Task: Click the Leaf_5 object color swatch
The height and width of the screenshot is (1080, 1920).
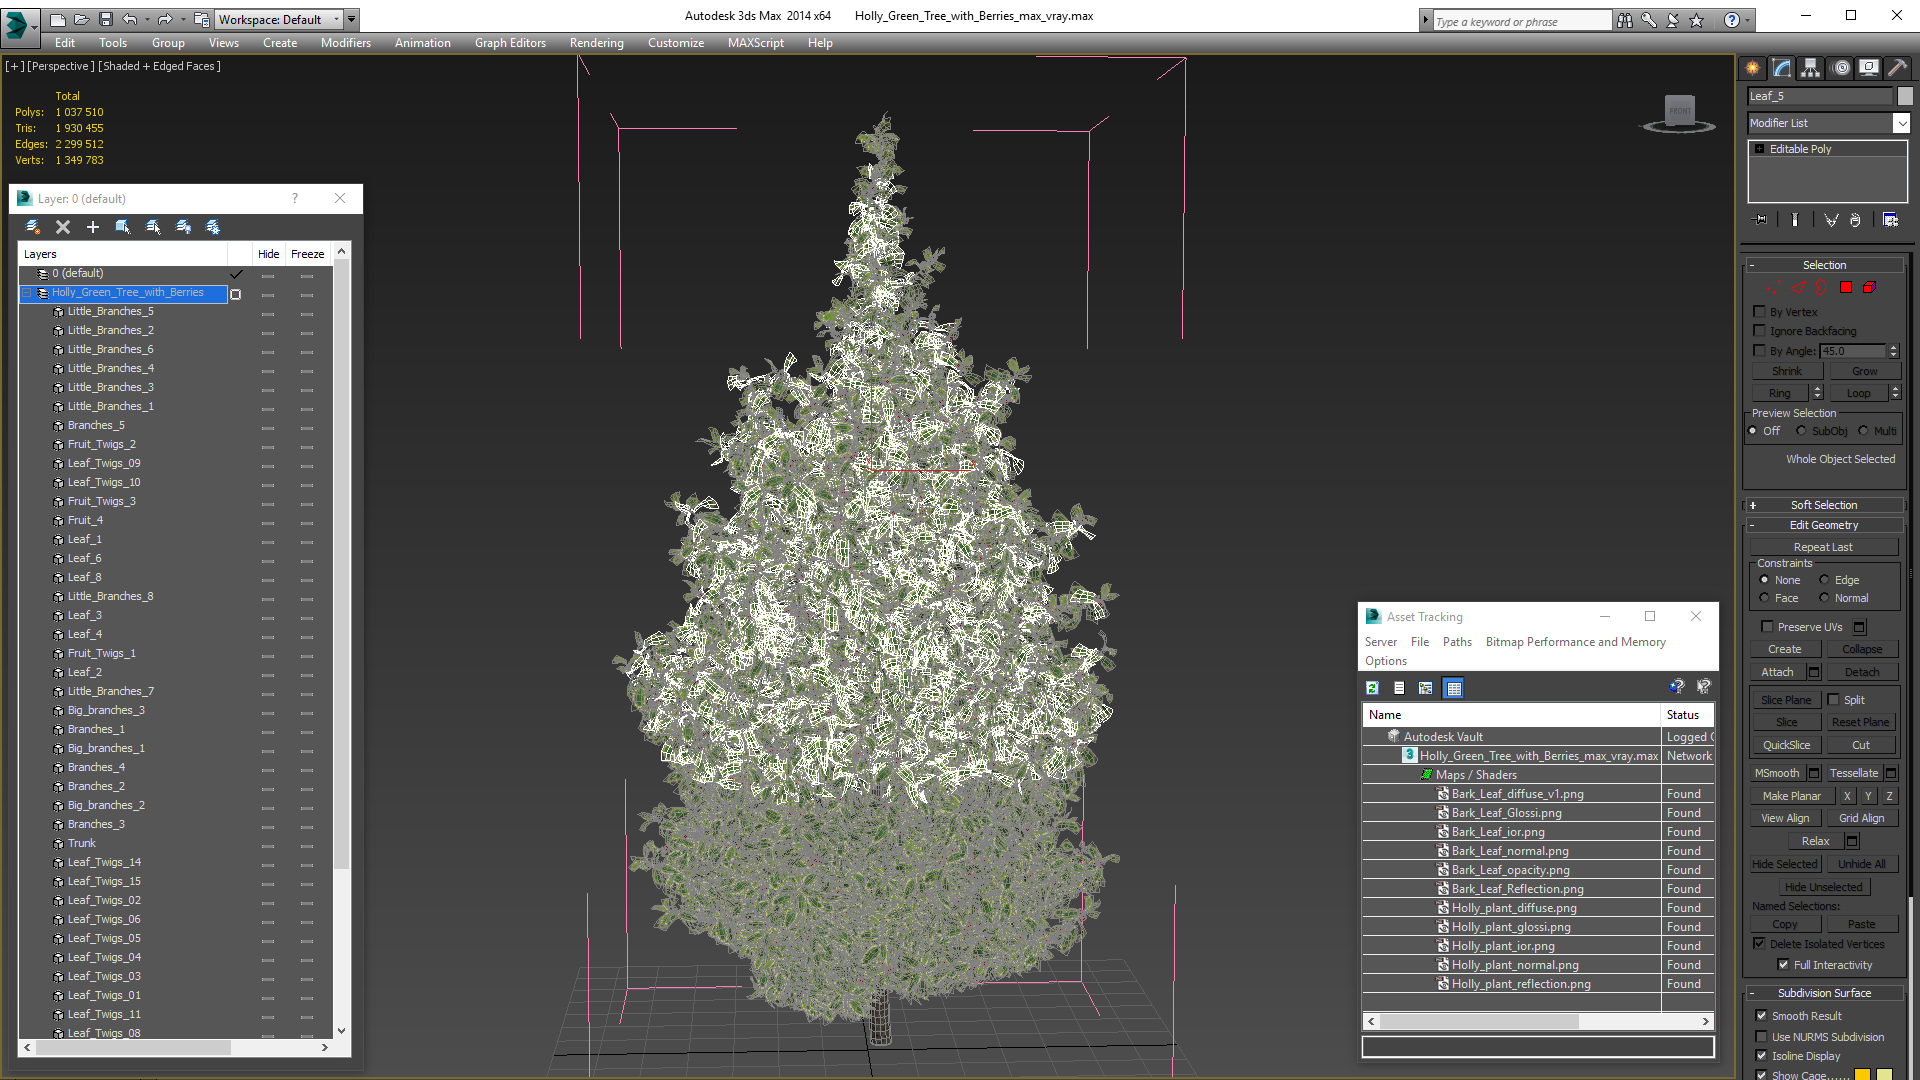Action: click(x=1906, y=96)
